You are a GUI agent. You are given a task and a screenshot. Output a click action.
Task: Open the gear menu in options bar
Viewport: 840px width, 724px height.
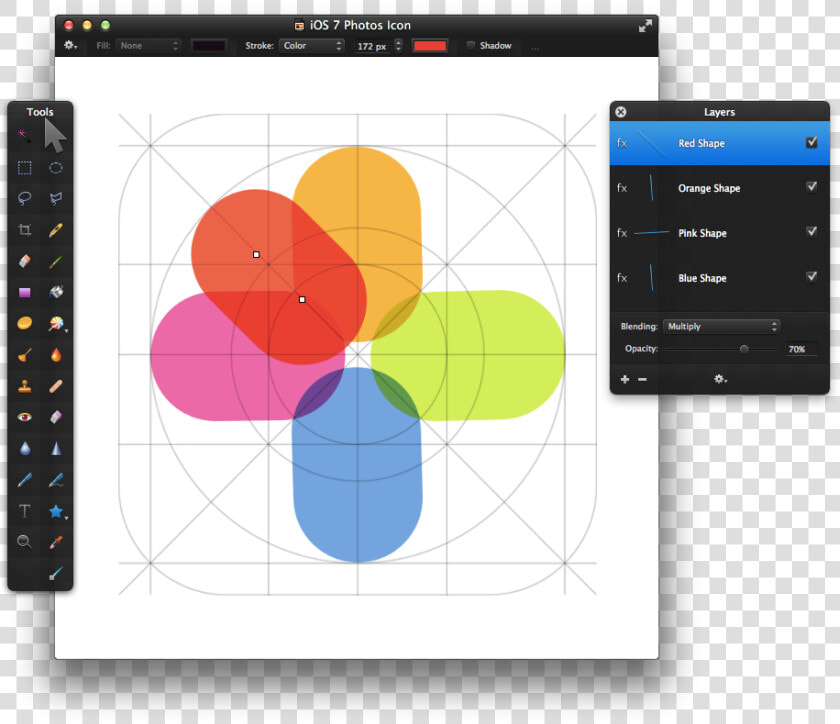70,46
